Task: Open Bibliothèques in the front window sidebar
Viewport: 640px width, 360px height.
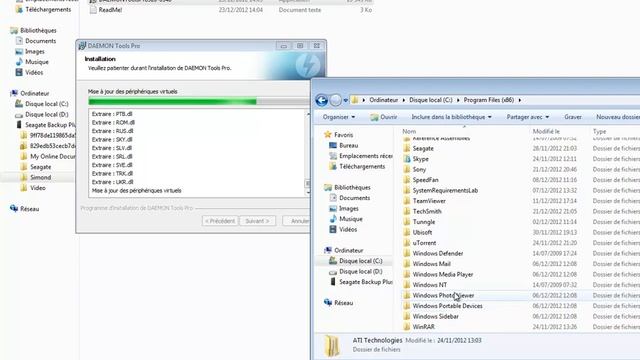Action: point(352,187)
